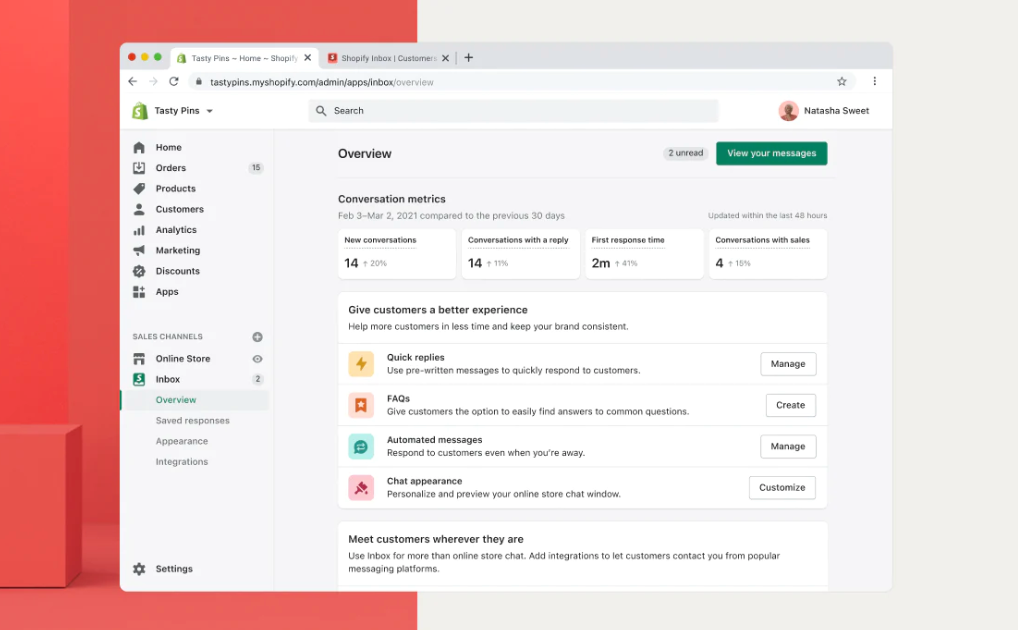Viewport: 1018px width, 630px height.
Task: Click Chat appearance paint icon
Action: [361, 488]
